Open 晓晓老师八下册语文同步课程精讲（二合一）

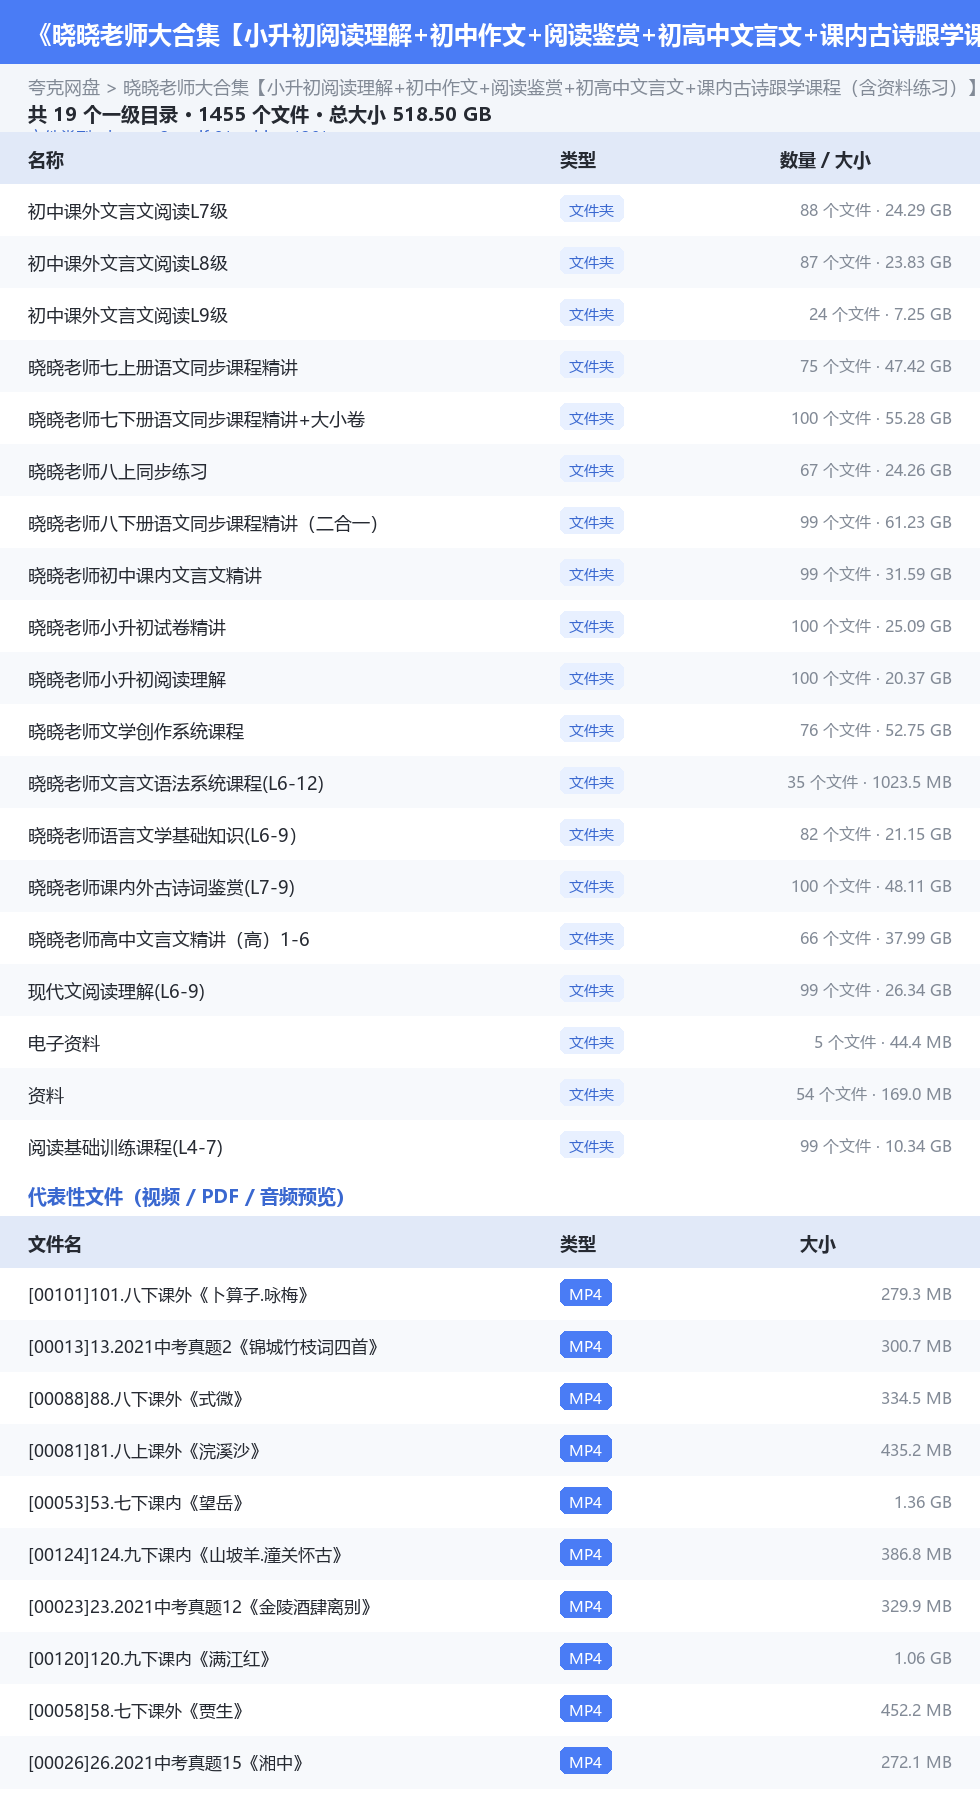coord(203,523)
